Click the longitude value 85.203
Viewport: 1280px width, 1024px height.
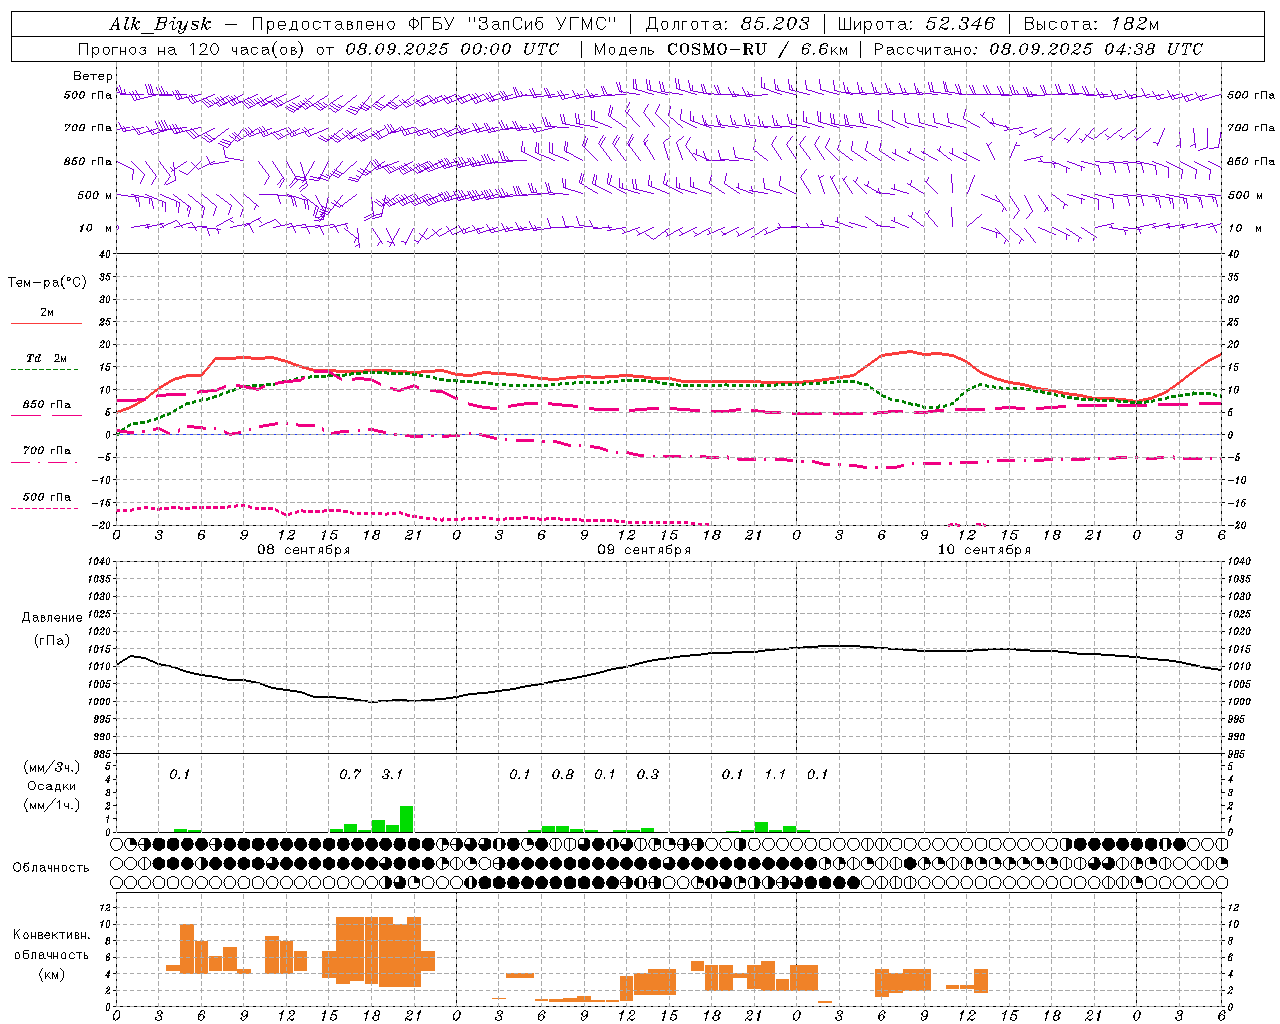(x=775, y=24)
